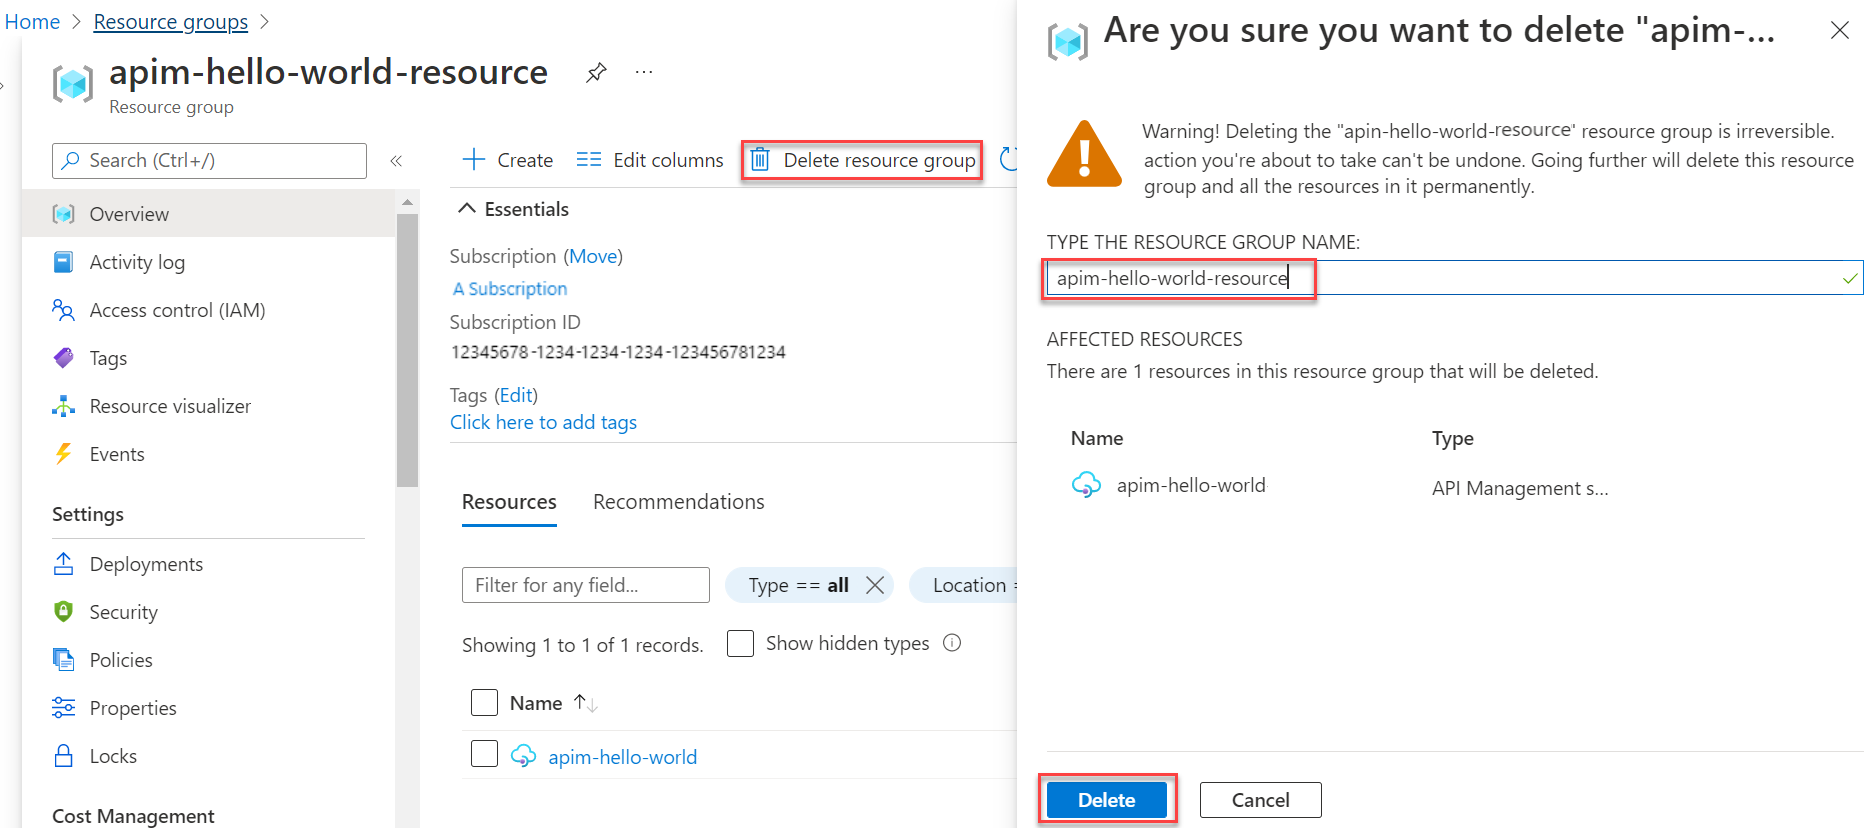This screenshot has width=1869, height=828.
Task: Open the Security shield icon
Action: (x=63, y=611)
